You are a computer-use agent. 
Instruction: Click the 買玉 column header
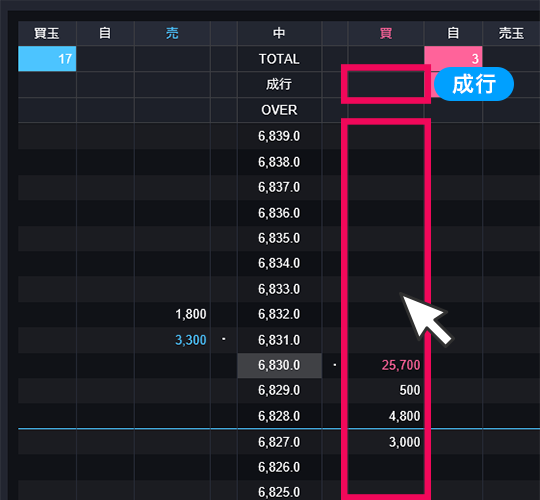pos(47,33)
